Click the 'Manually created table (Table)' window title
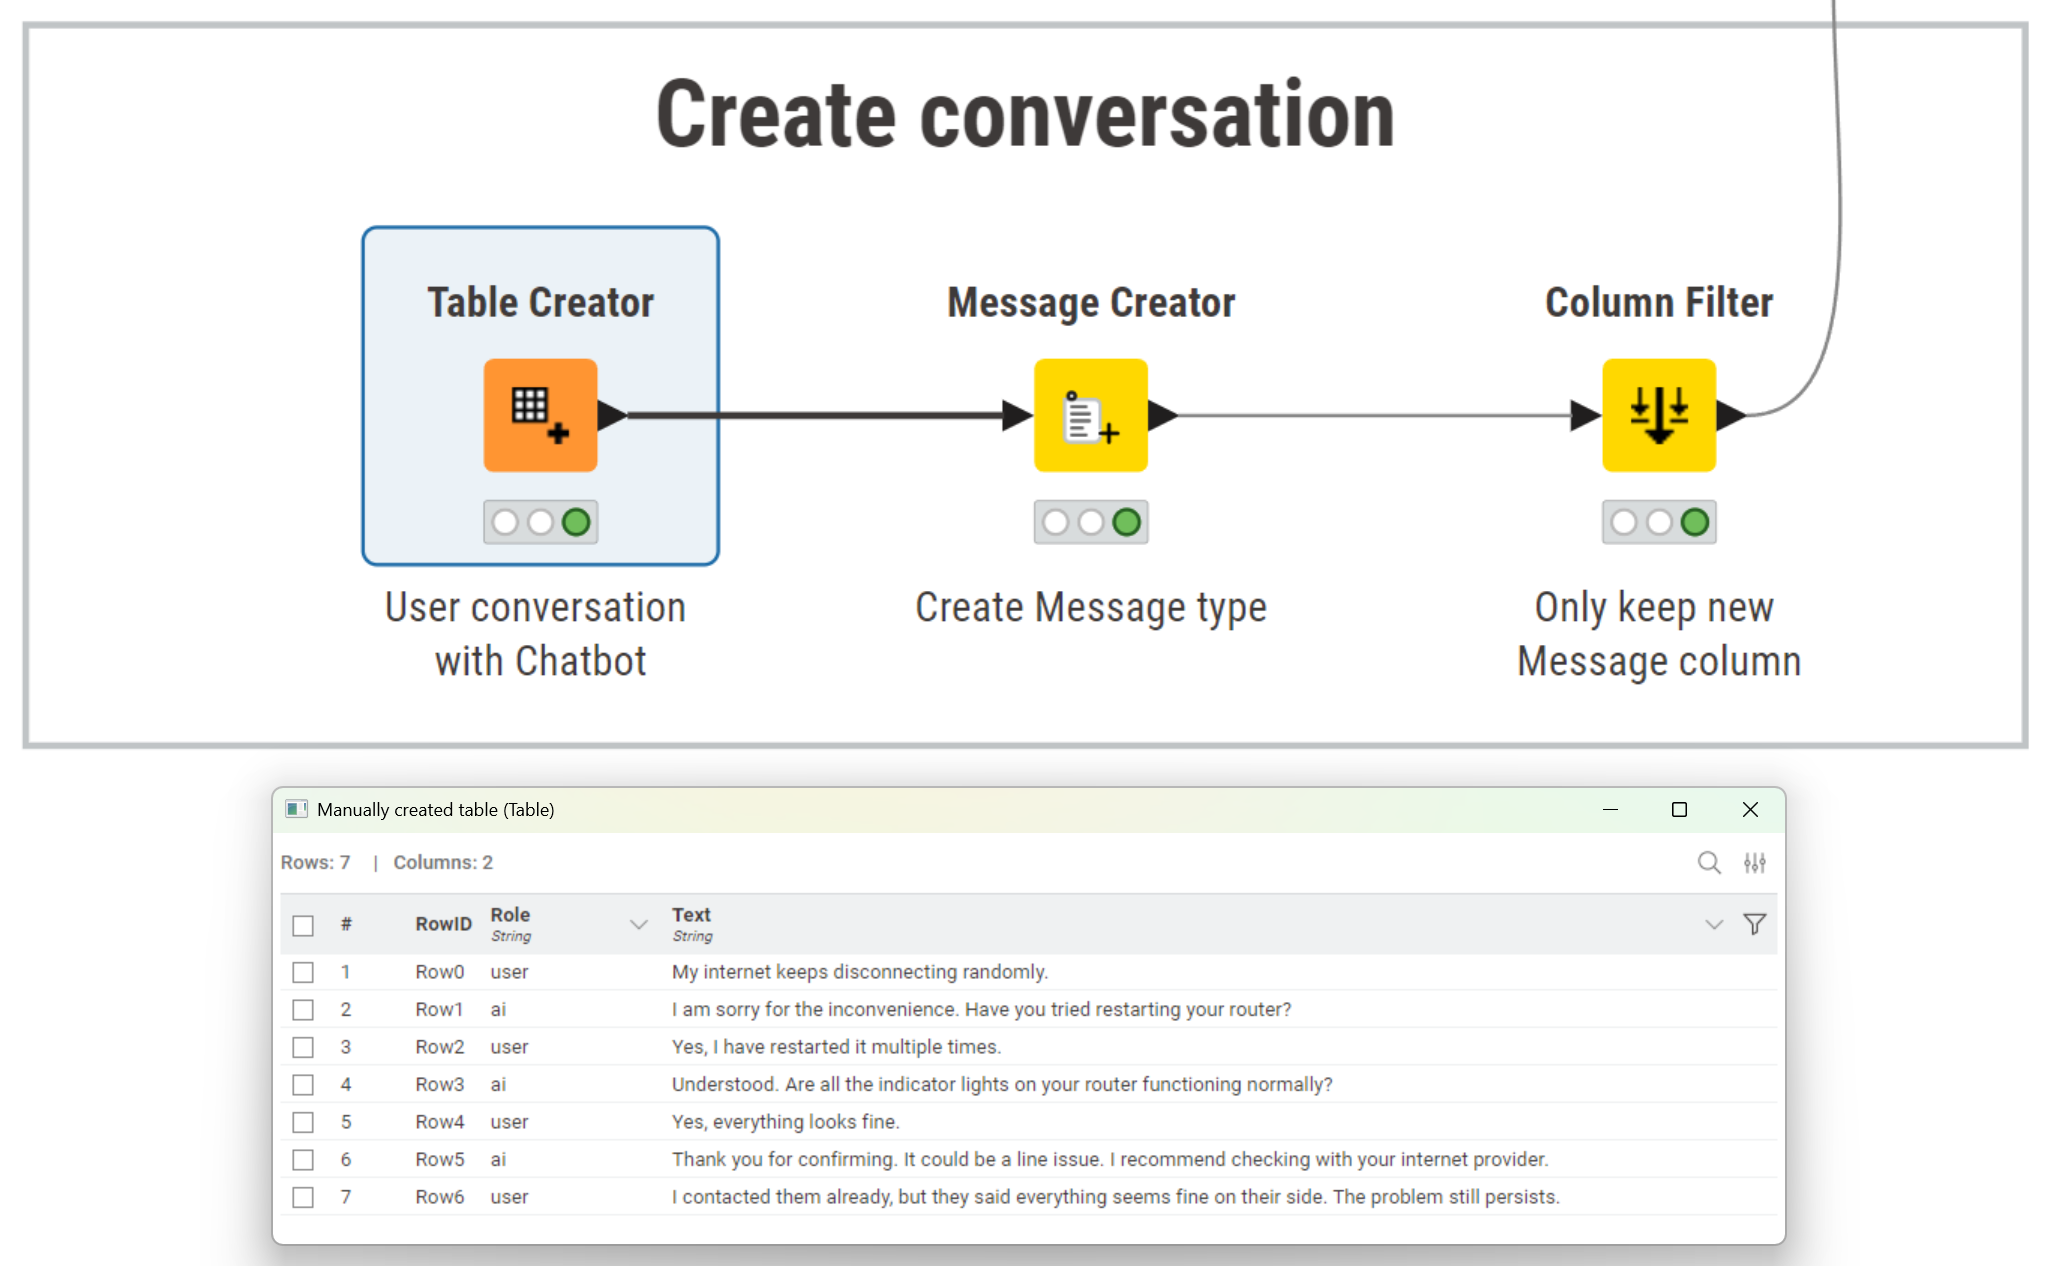This screenshot has height=1266, width=2047. tap(436, 809)
